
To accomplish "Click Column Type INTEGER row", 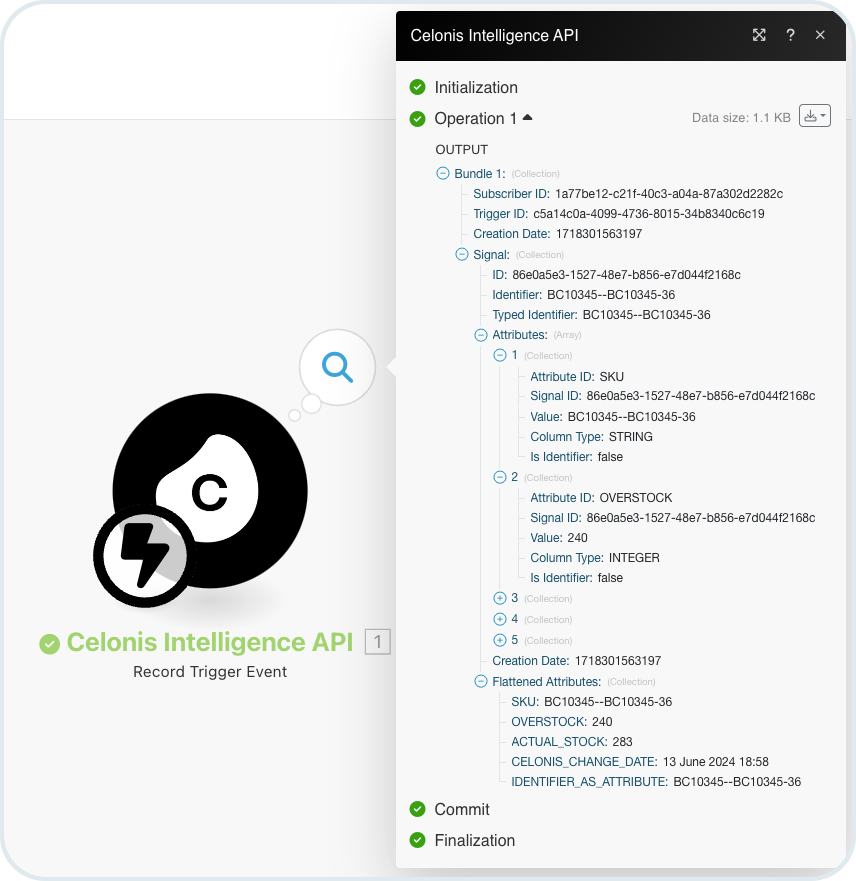I will click(x=595, y=558).
